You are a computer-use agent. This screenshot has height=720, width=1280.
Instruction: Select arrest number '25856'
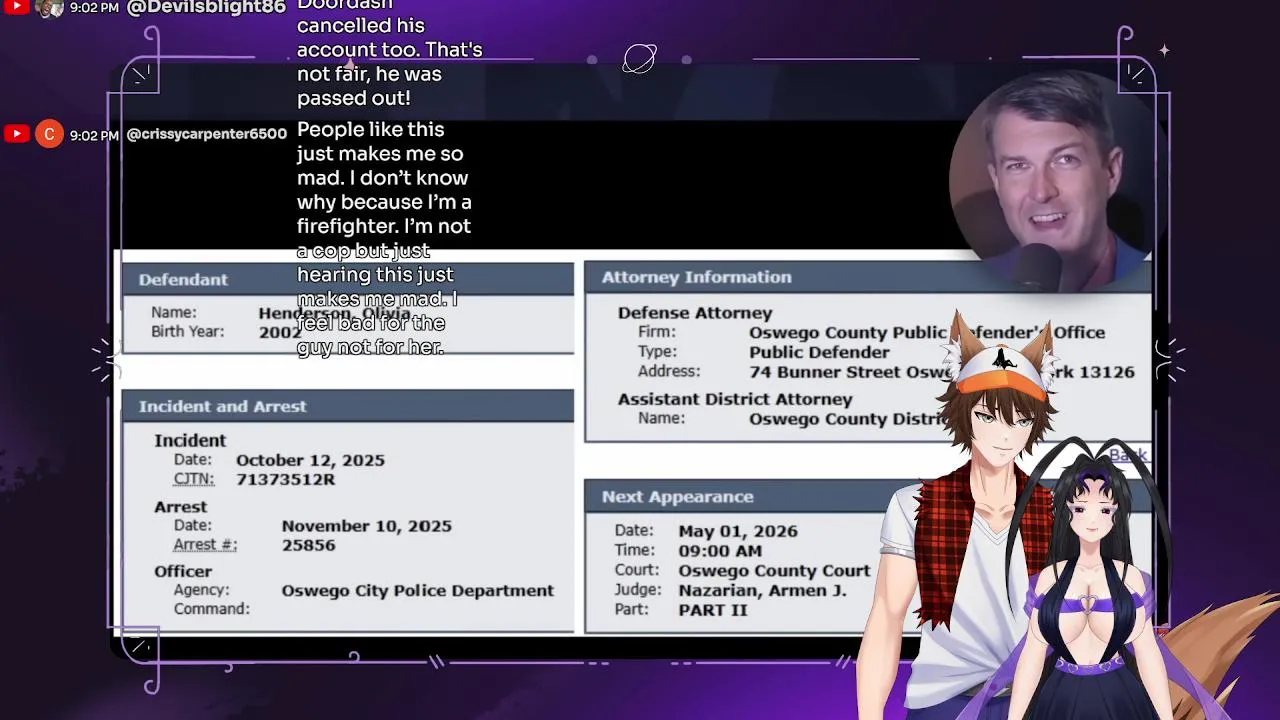click(308, 545)
